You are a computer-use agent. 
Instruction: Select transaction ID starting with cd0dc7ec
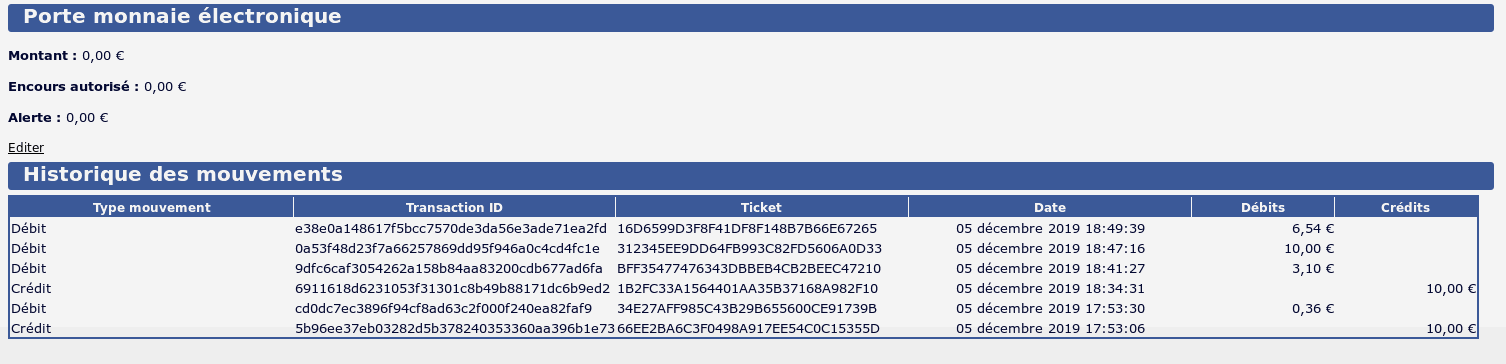tap(444, 308)
